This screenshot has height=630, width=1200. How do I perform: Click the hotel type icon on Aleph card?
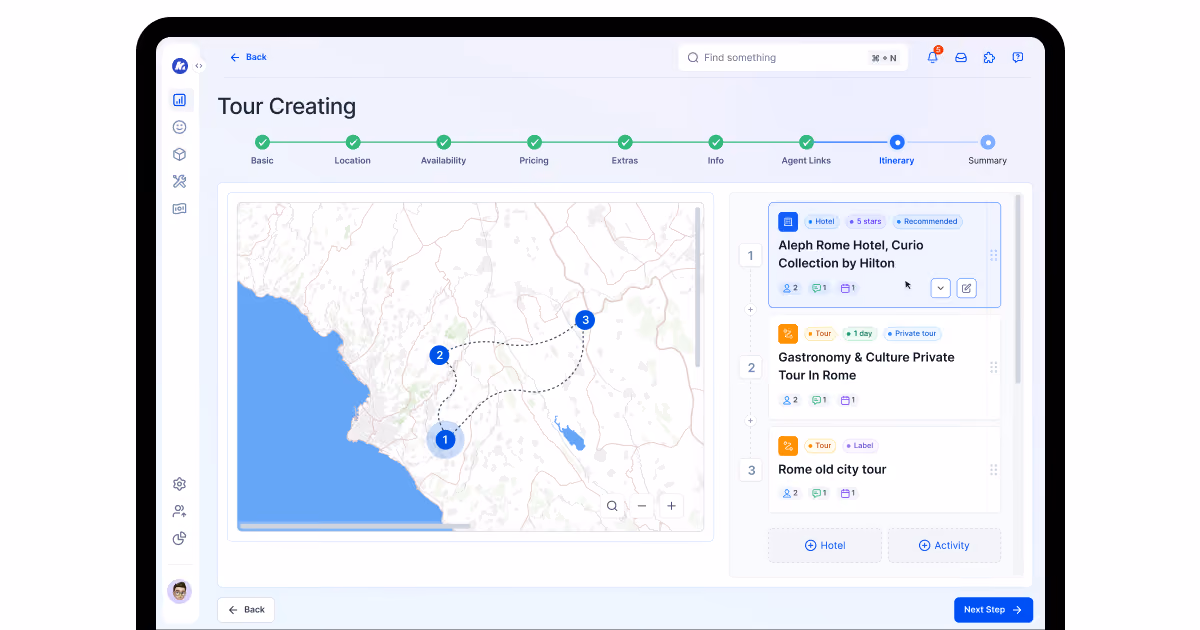[x=788, y=222]
